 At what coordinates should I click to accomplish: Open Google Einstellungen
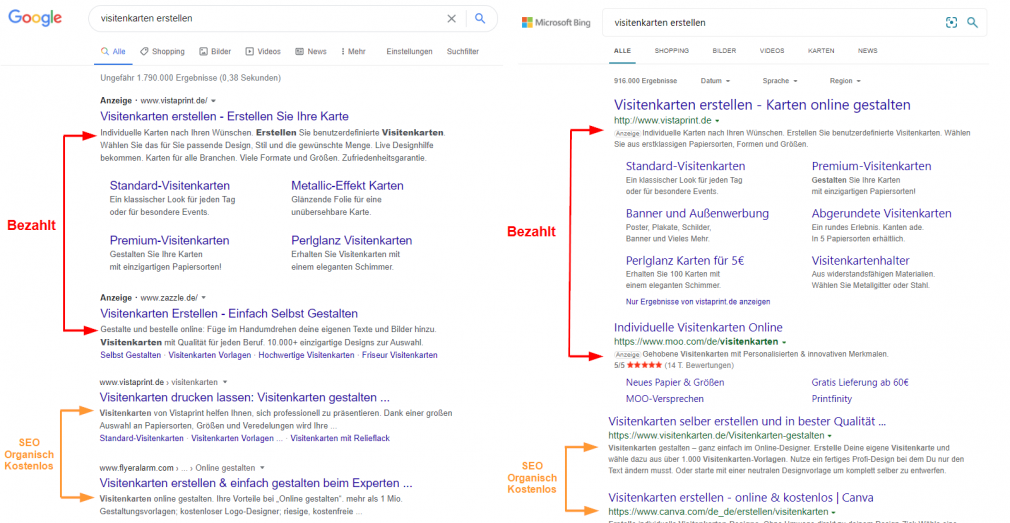(409, 52)
